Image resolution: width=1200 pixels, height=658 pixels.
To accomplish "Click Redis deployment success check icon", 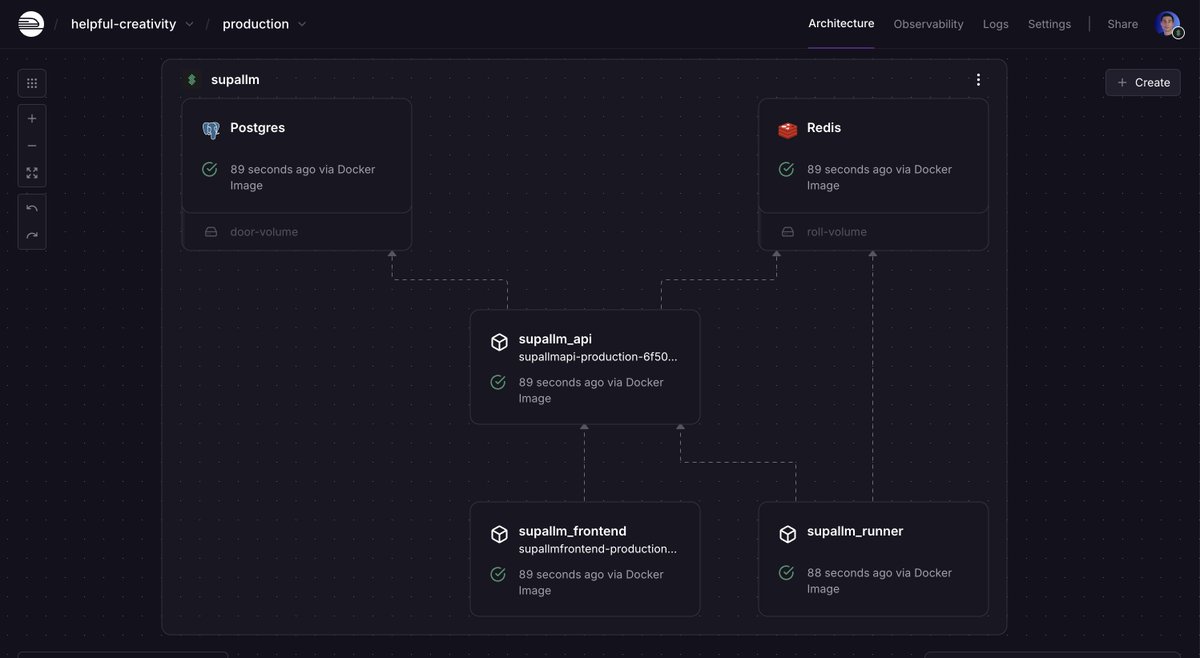I will (787, 170).
